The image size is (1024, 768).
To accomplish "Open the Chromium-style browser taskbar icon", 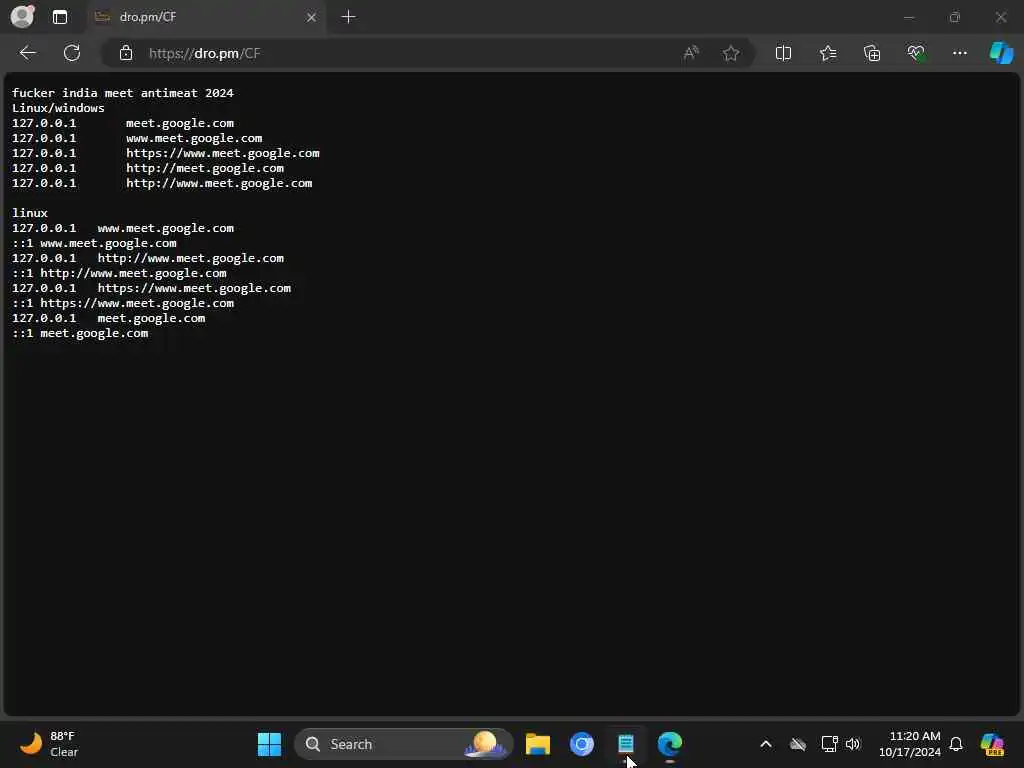I will point(581,744).
